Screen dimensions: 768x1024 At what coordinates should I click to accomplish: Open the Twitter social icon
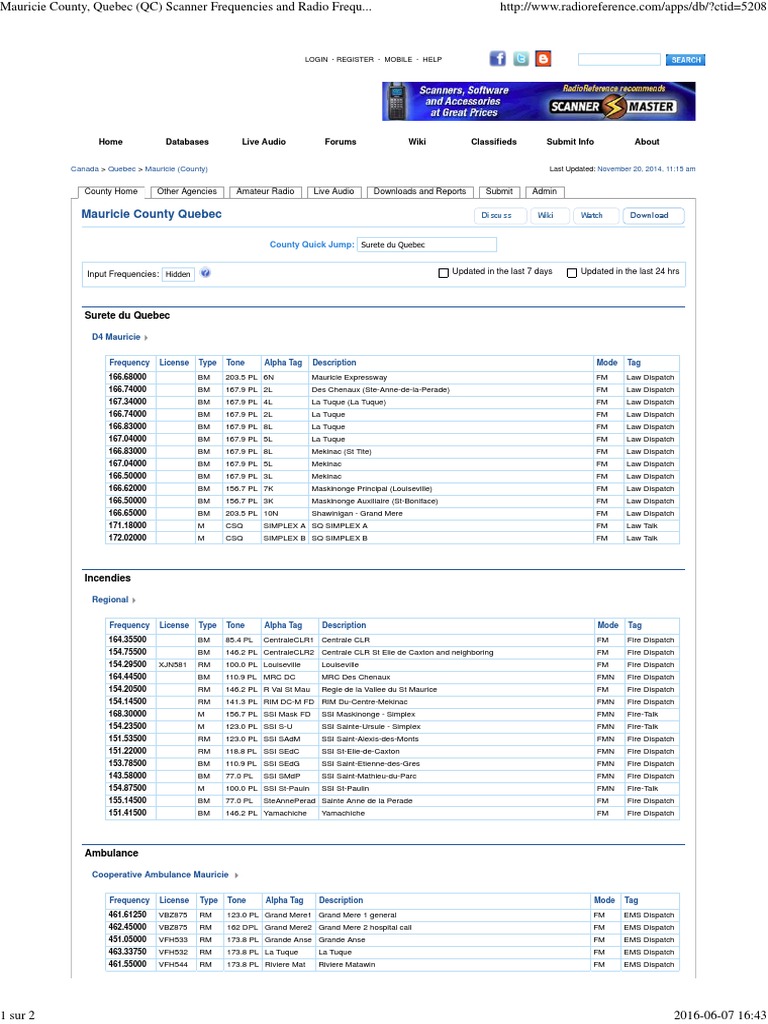point(520,59)
